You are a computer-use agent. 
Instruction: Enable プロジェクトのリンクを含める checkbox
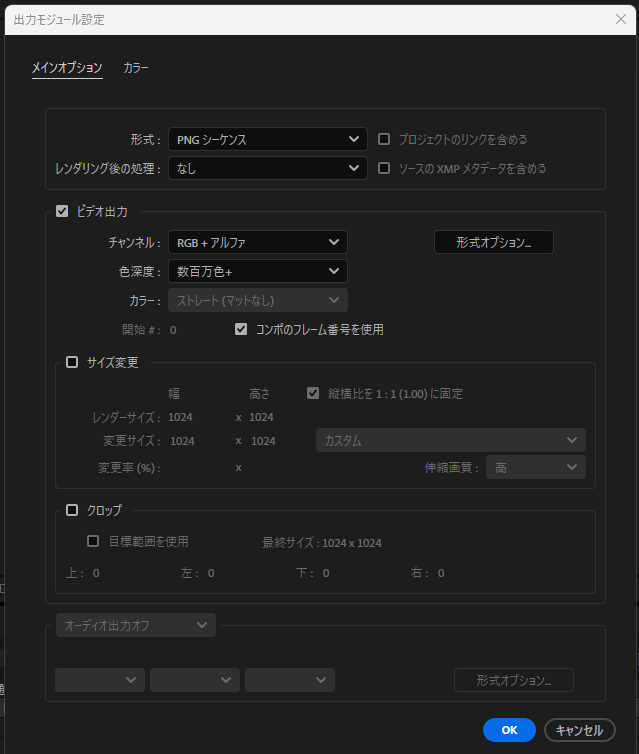[x=384, y=139]
